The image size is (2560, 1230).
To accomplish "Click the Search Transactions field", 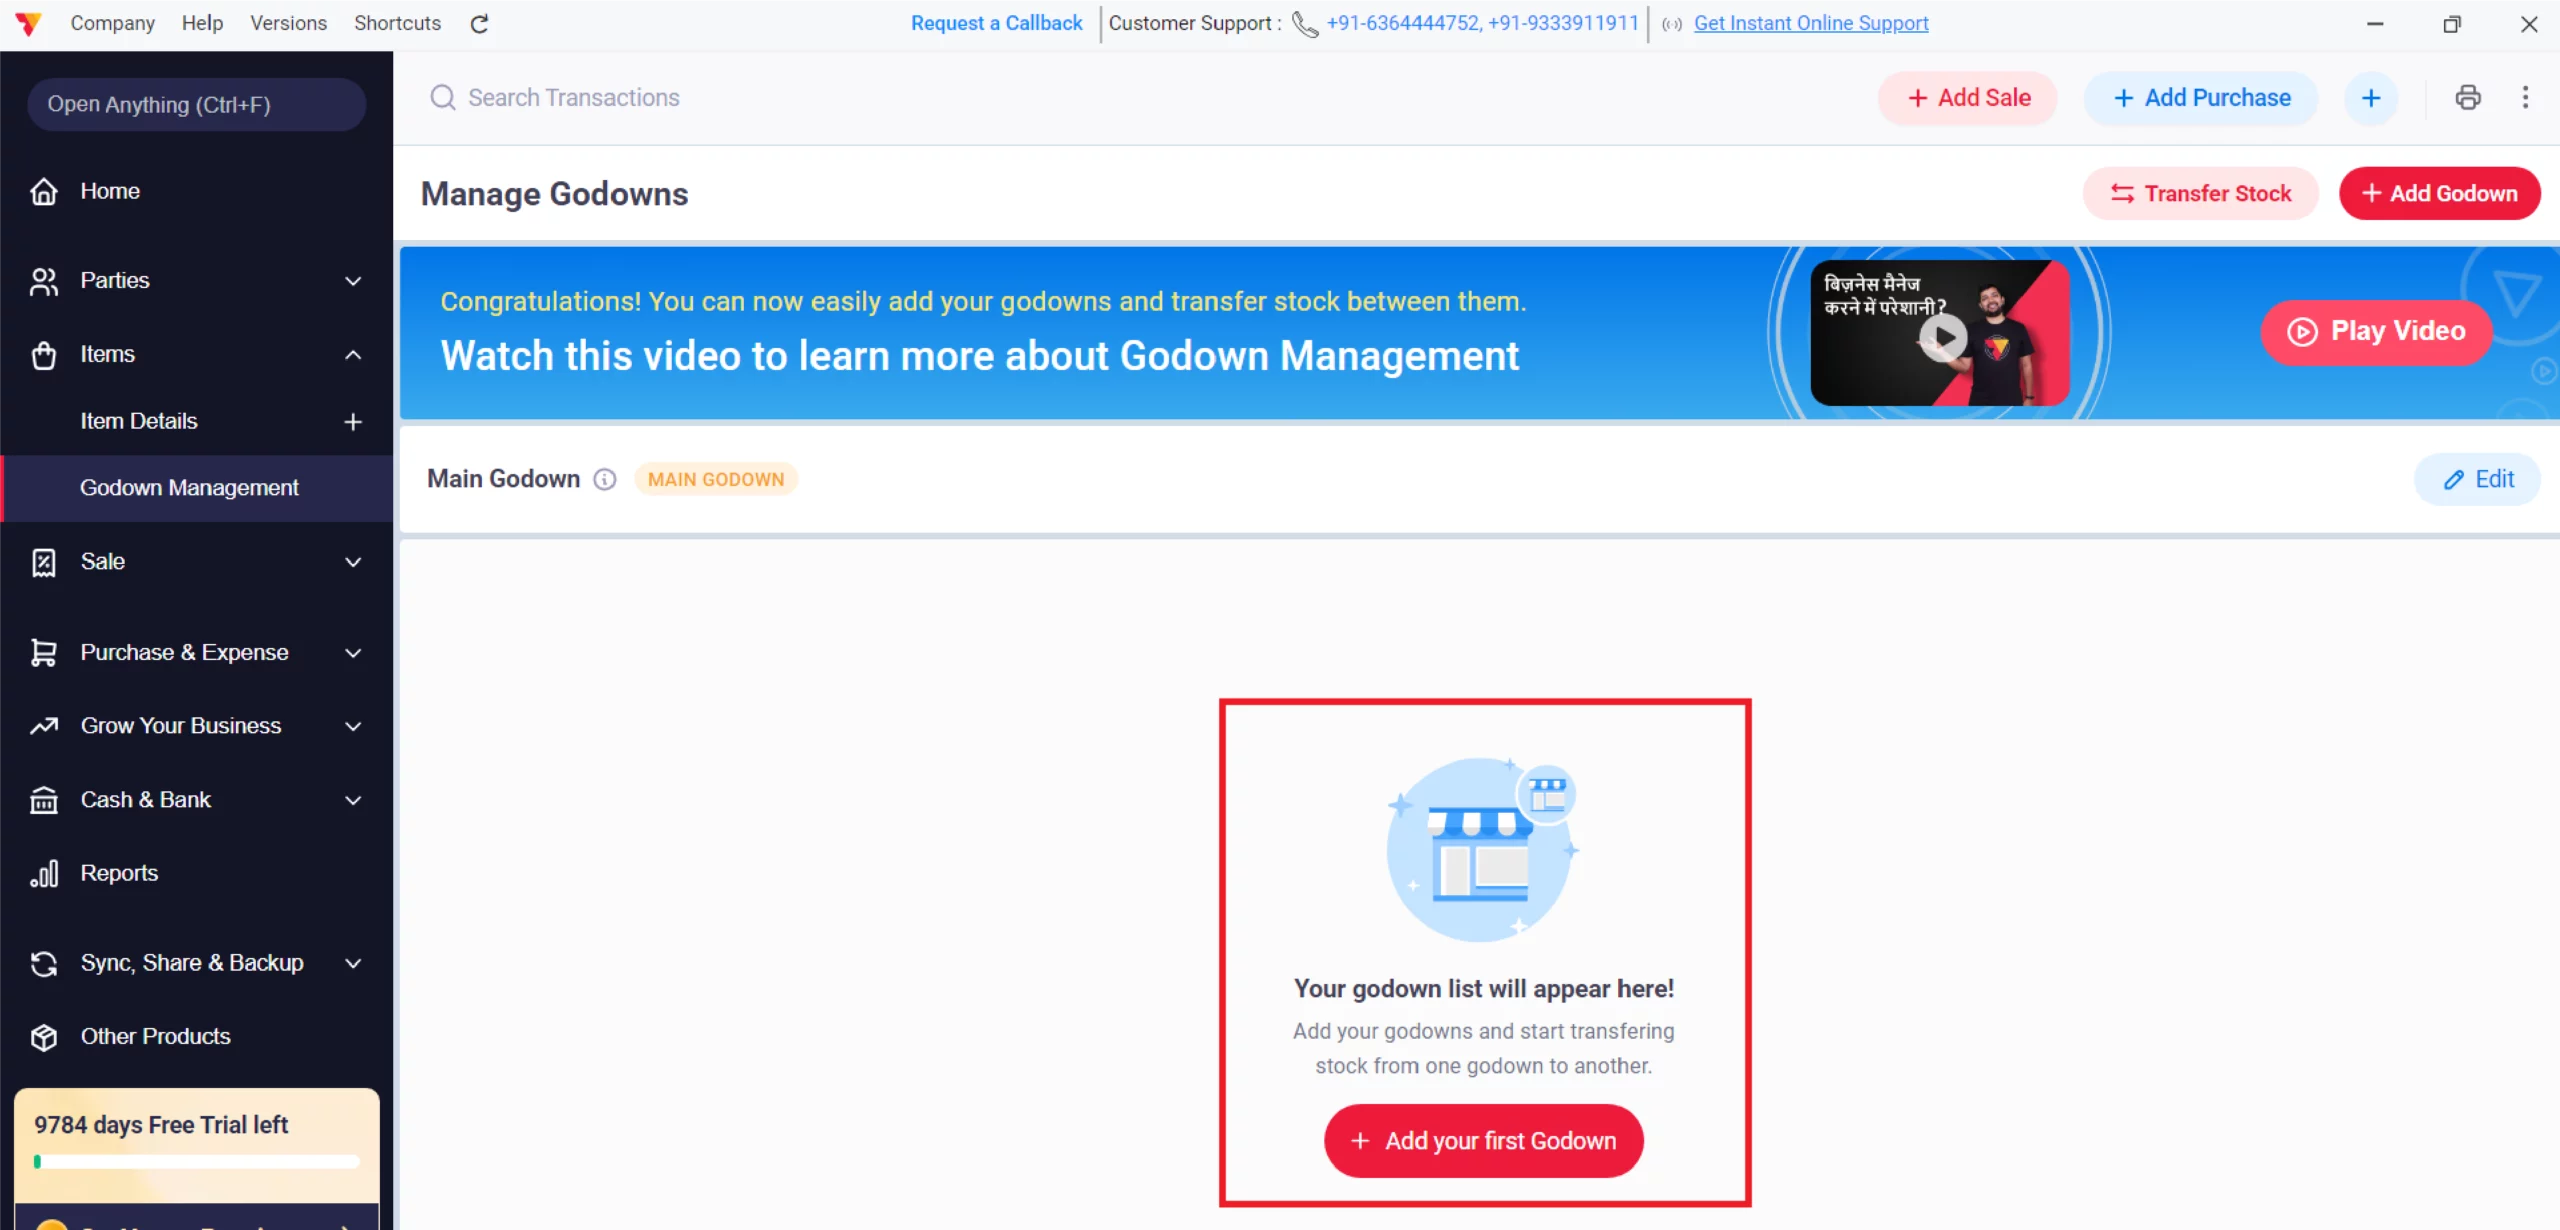I will (574, 97).
